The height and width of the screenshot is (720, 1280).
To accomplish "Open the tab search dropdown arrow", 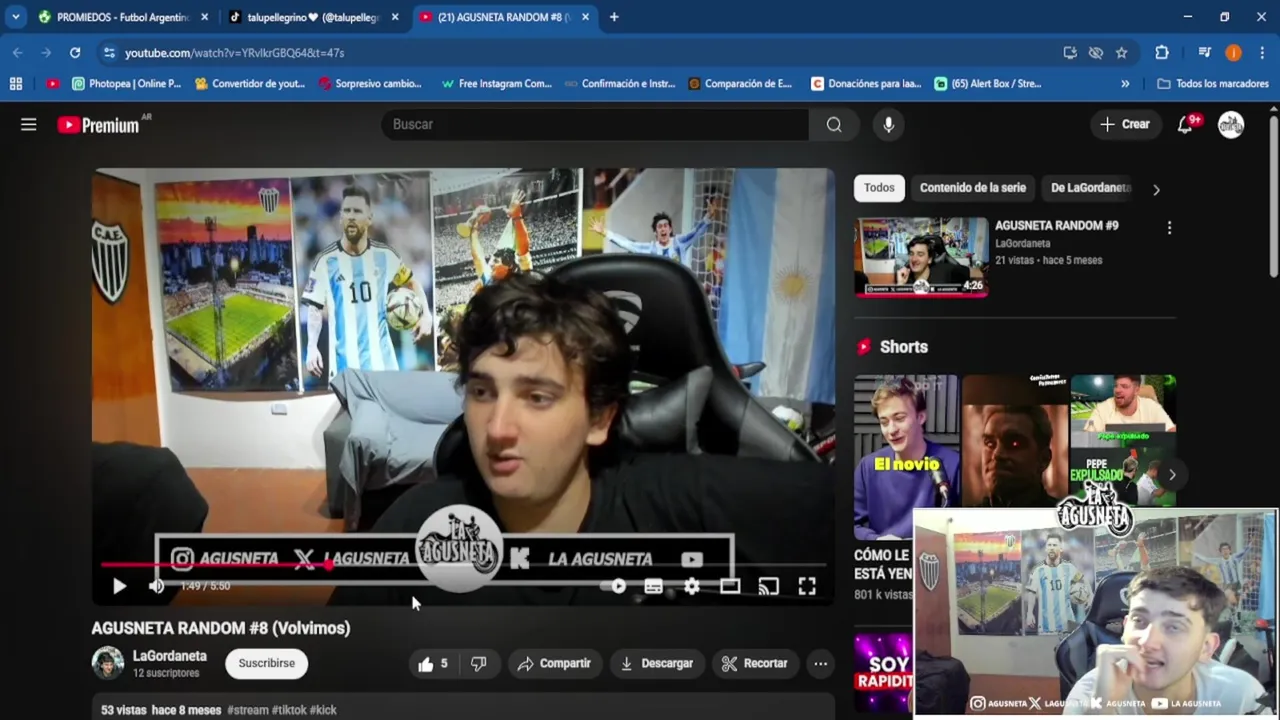I will 15,17.
